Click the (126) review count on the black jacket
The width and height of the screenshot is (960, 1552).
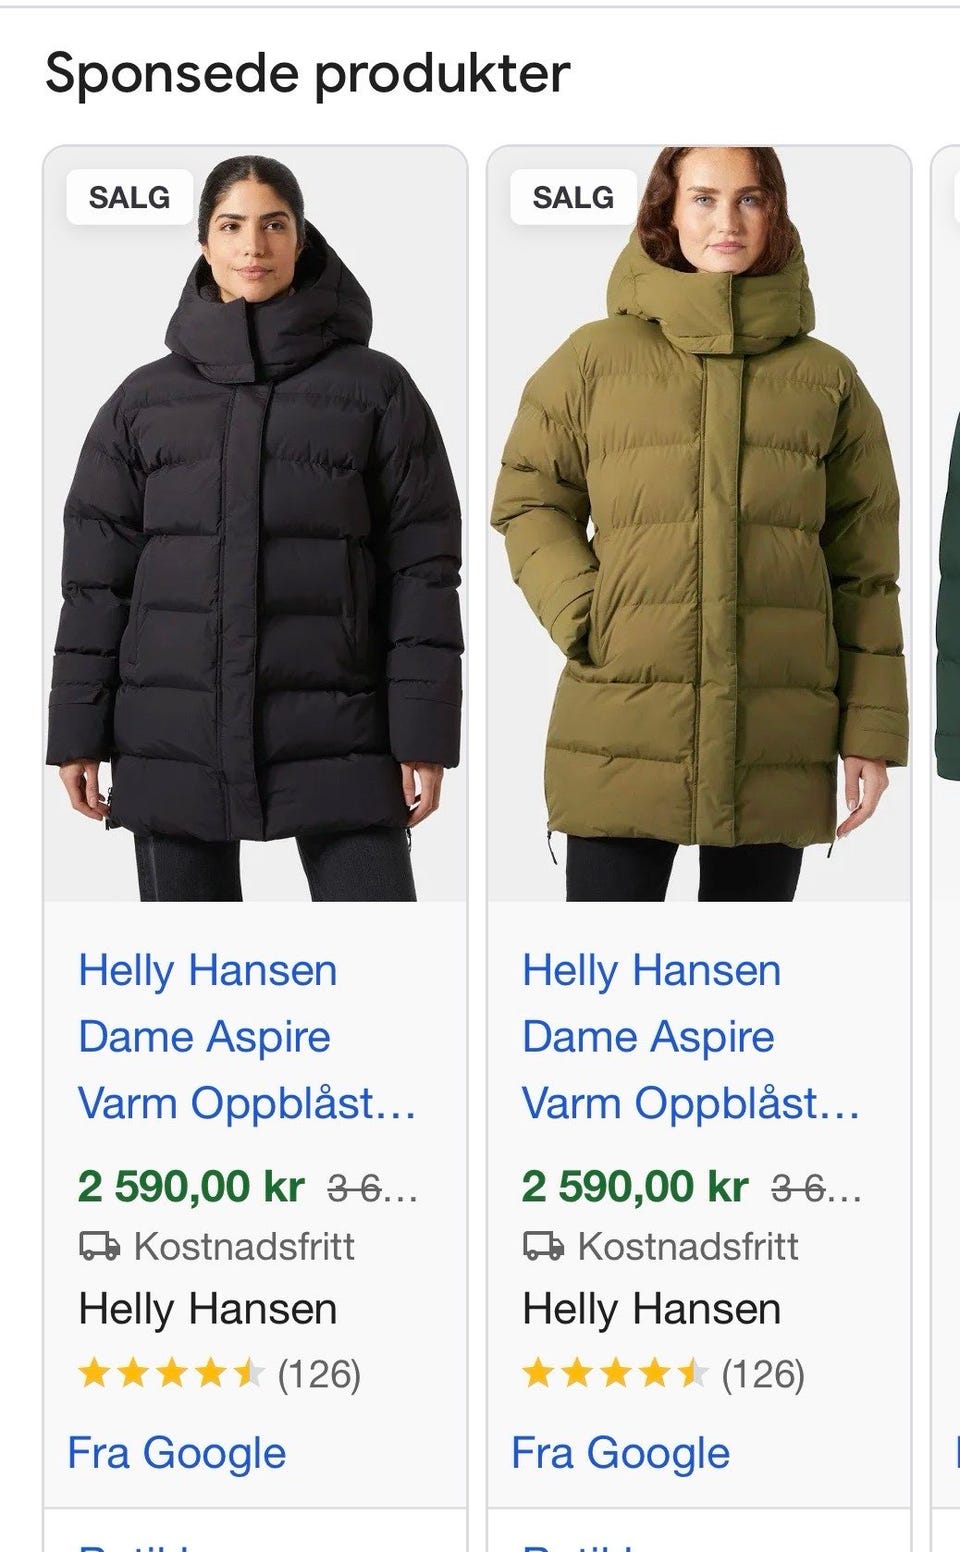click(x=319, y=1374)
